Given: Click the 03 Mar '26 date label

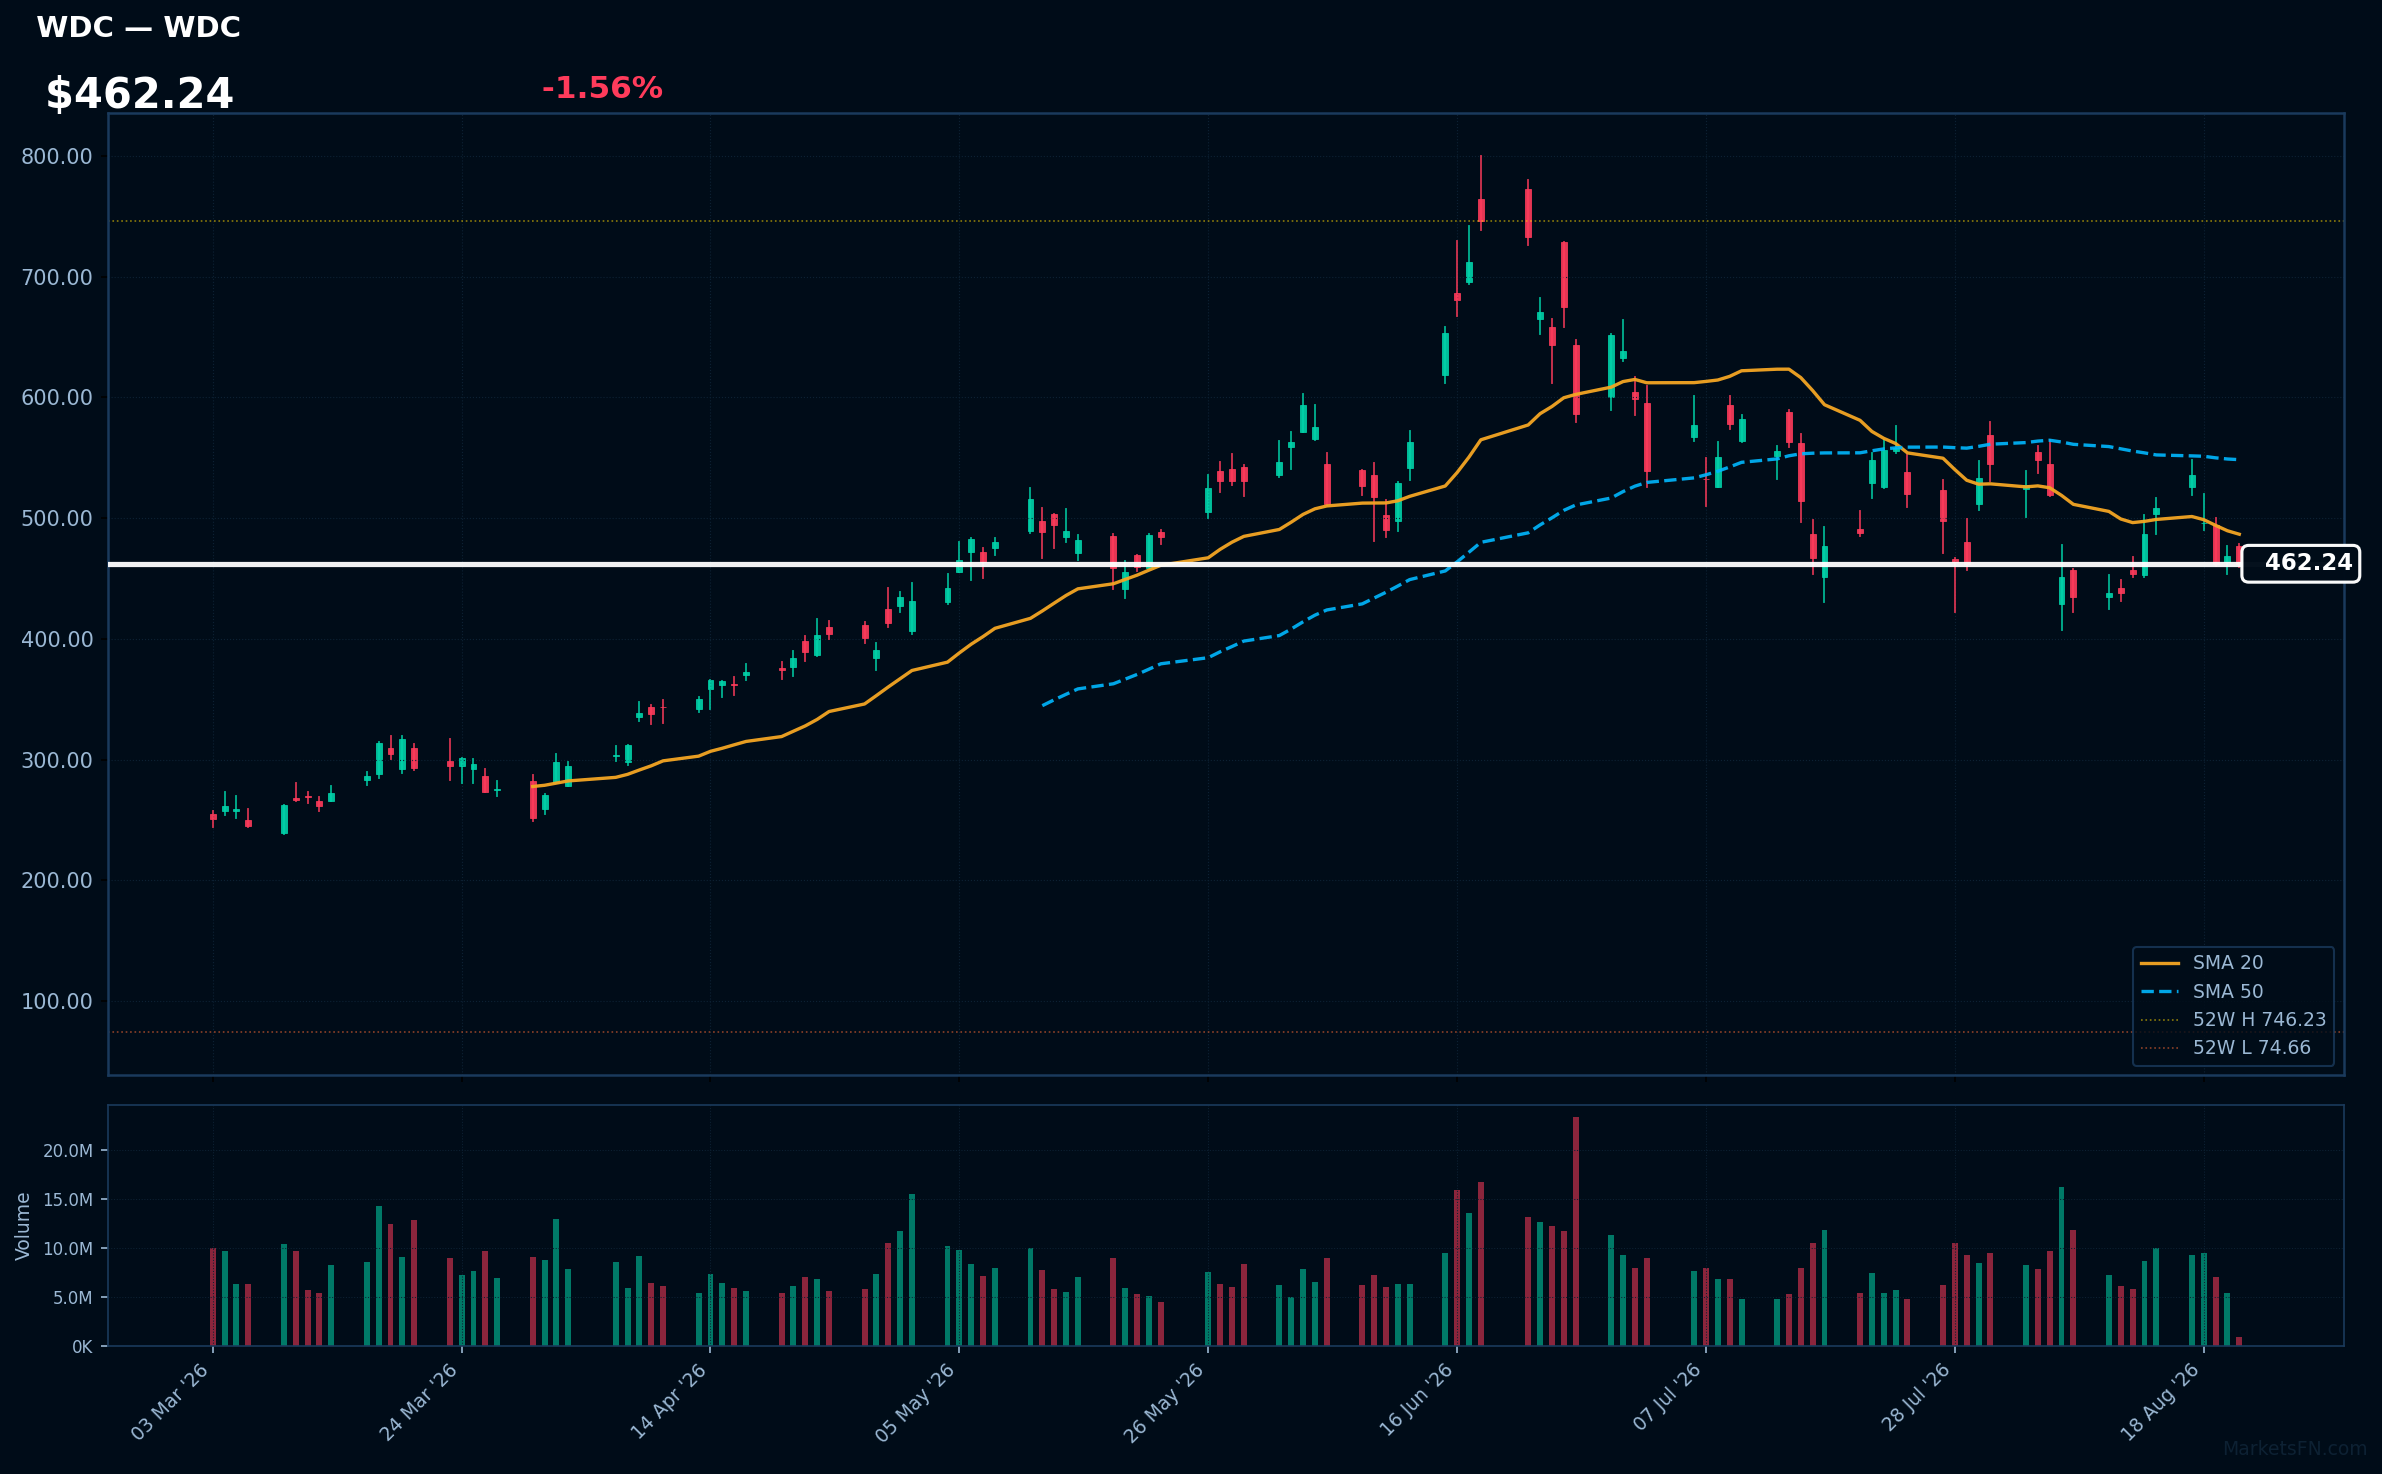Looking at the screenshot, I should click(x=170, y=1401).
